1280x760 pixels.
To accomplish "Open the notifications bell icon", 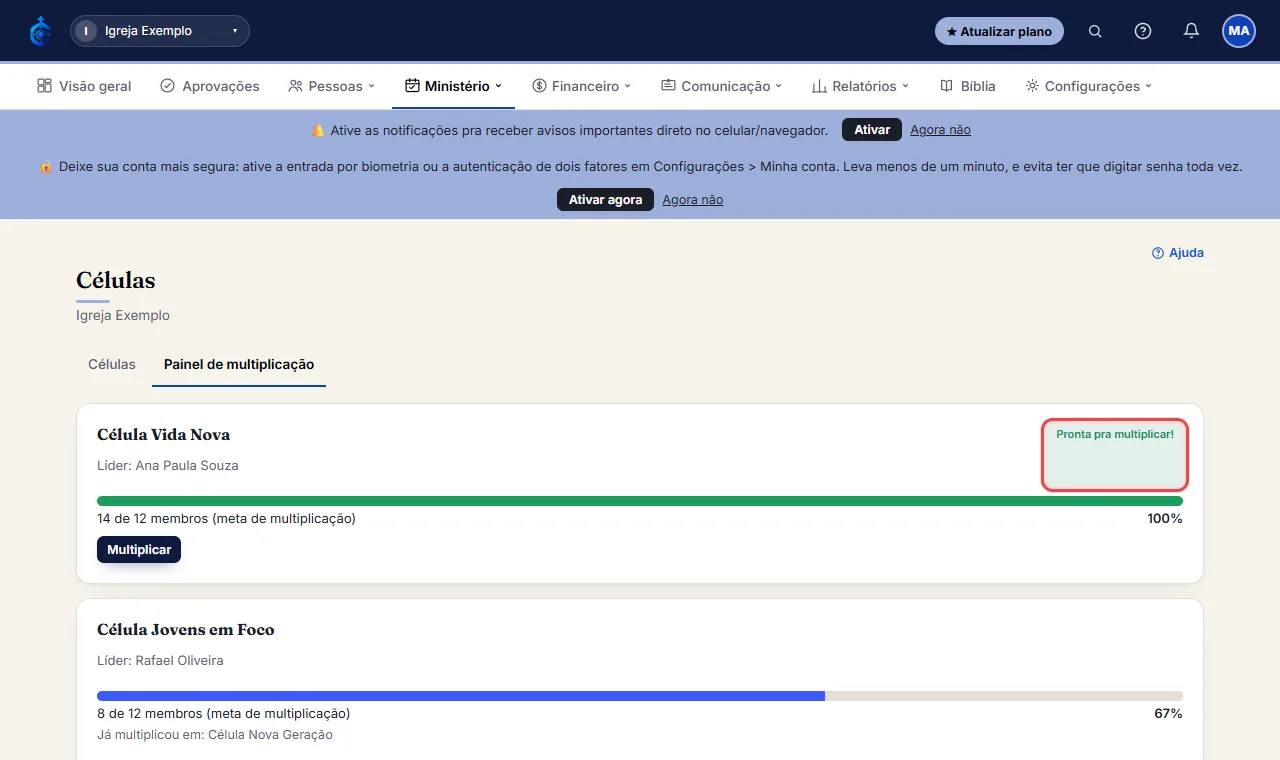I will 1191,31.
